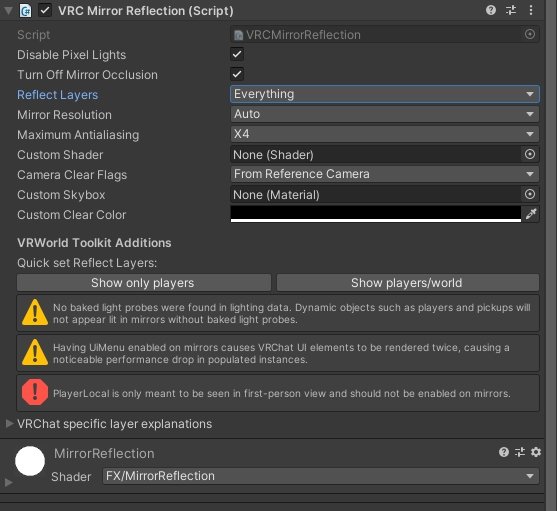
Task: Click the Custom Clear Color label
Action: coord(72,214)
